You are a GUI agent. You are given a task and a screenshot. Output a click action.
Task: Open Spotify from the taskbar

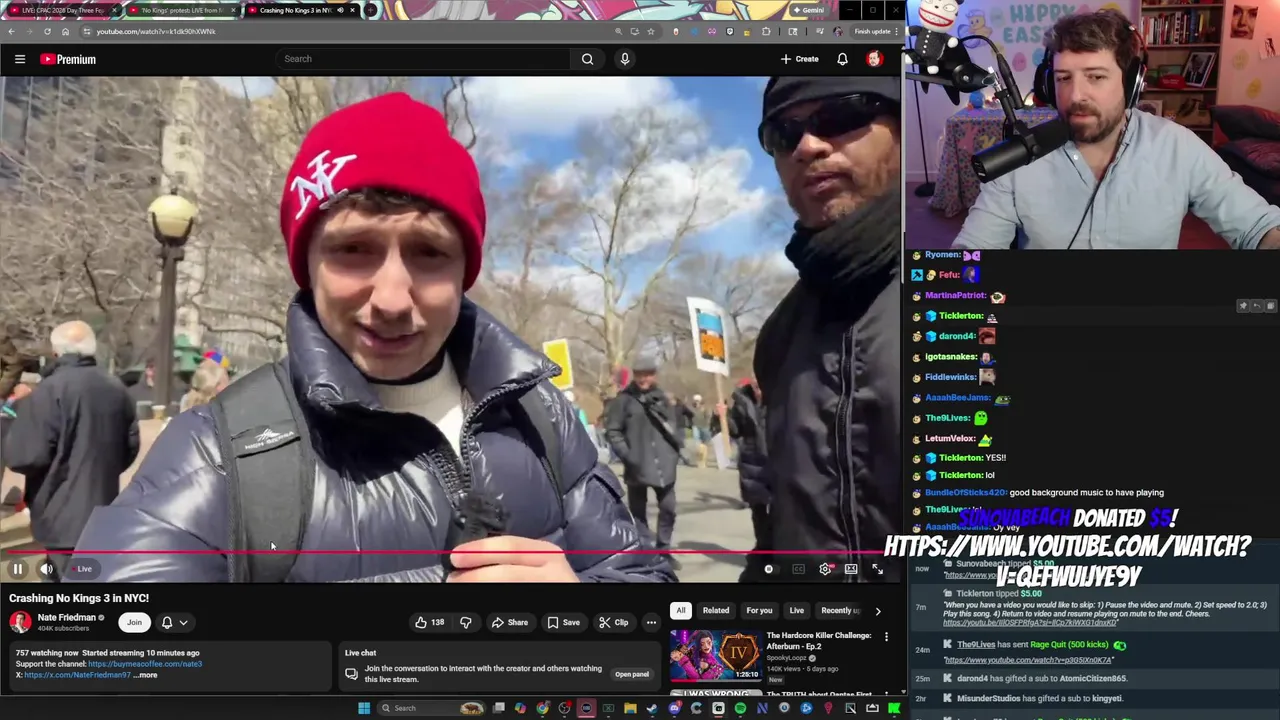pyautogui.click(x=740, y=708)
